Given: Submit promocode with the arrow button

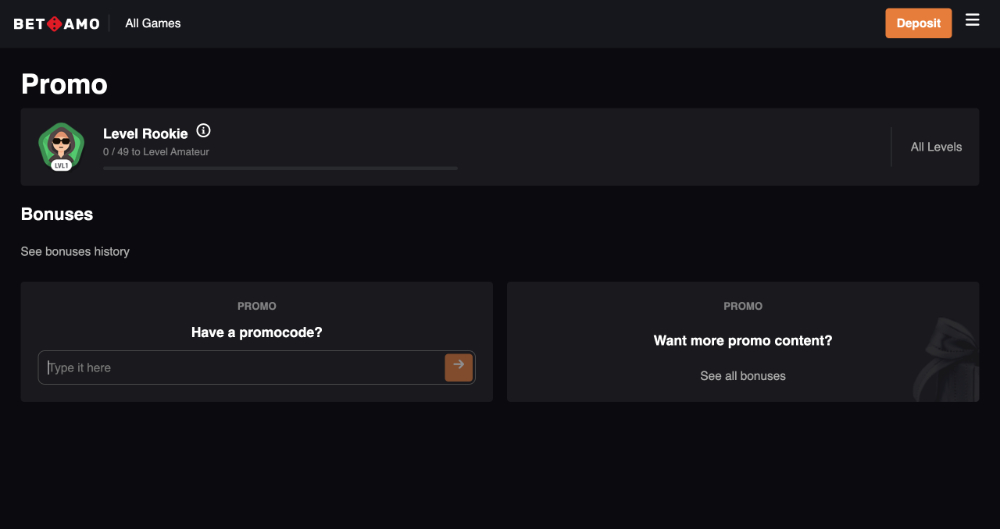Looking at the screenshot, I should [x=458, y=367].
